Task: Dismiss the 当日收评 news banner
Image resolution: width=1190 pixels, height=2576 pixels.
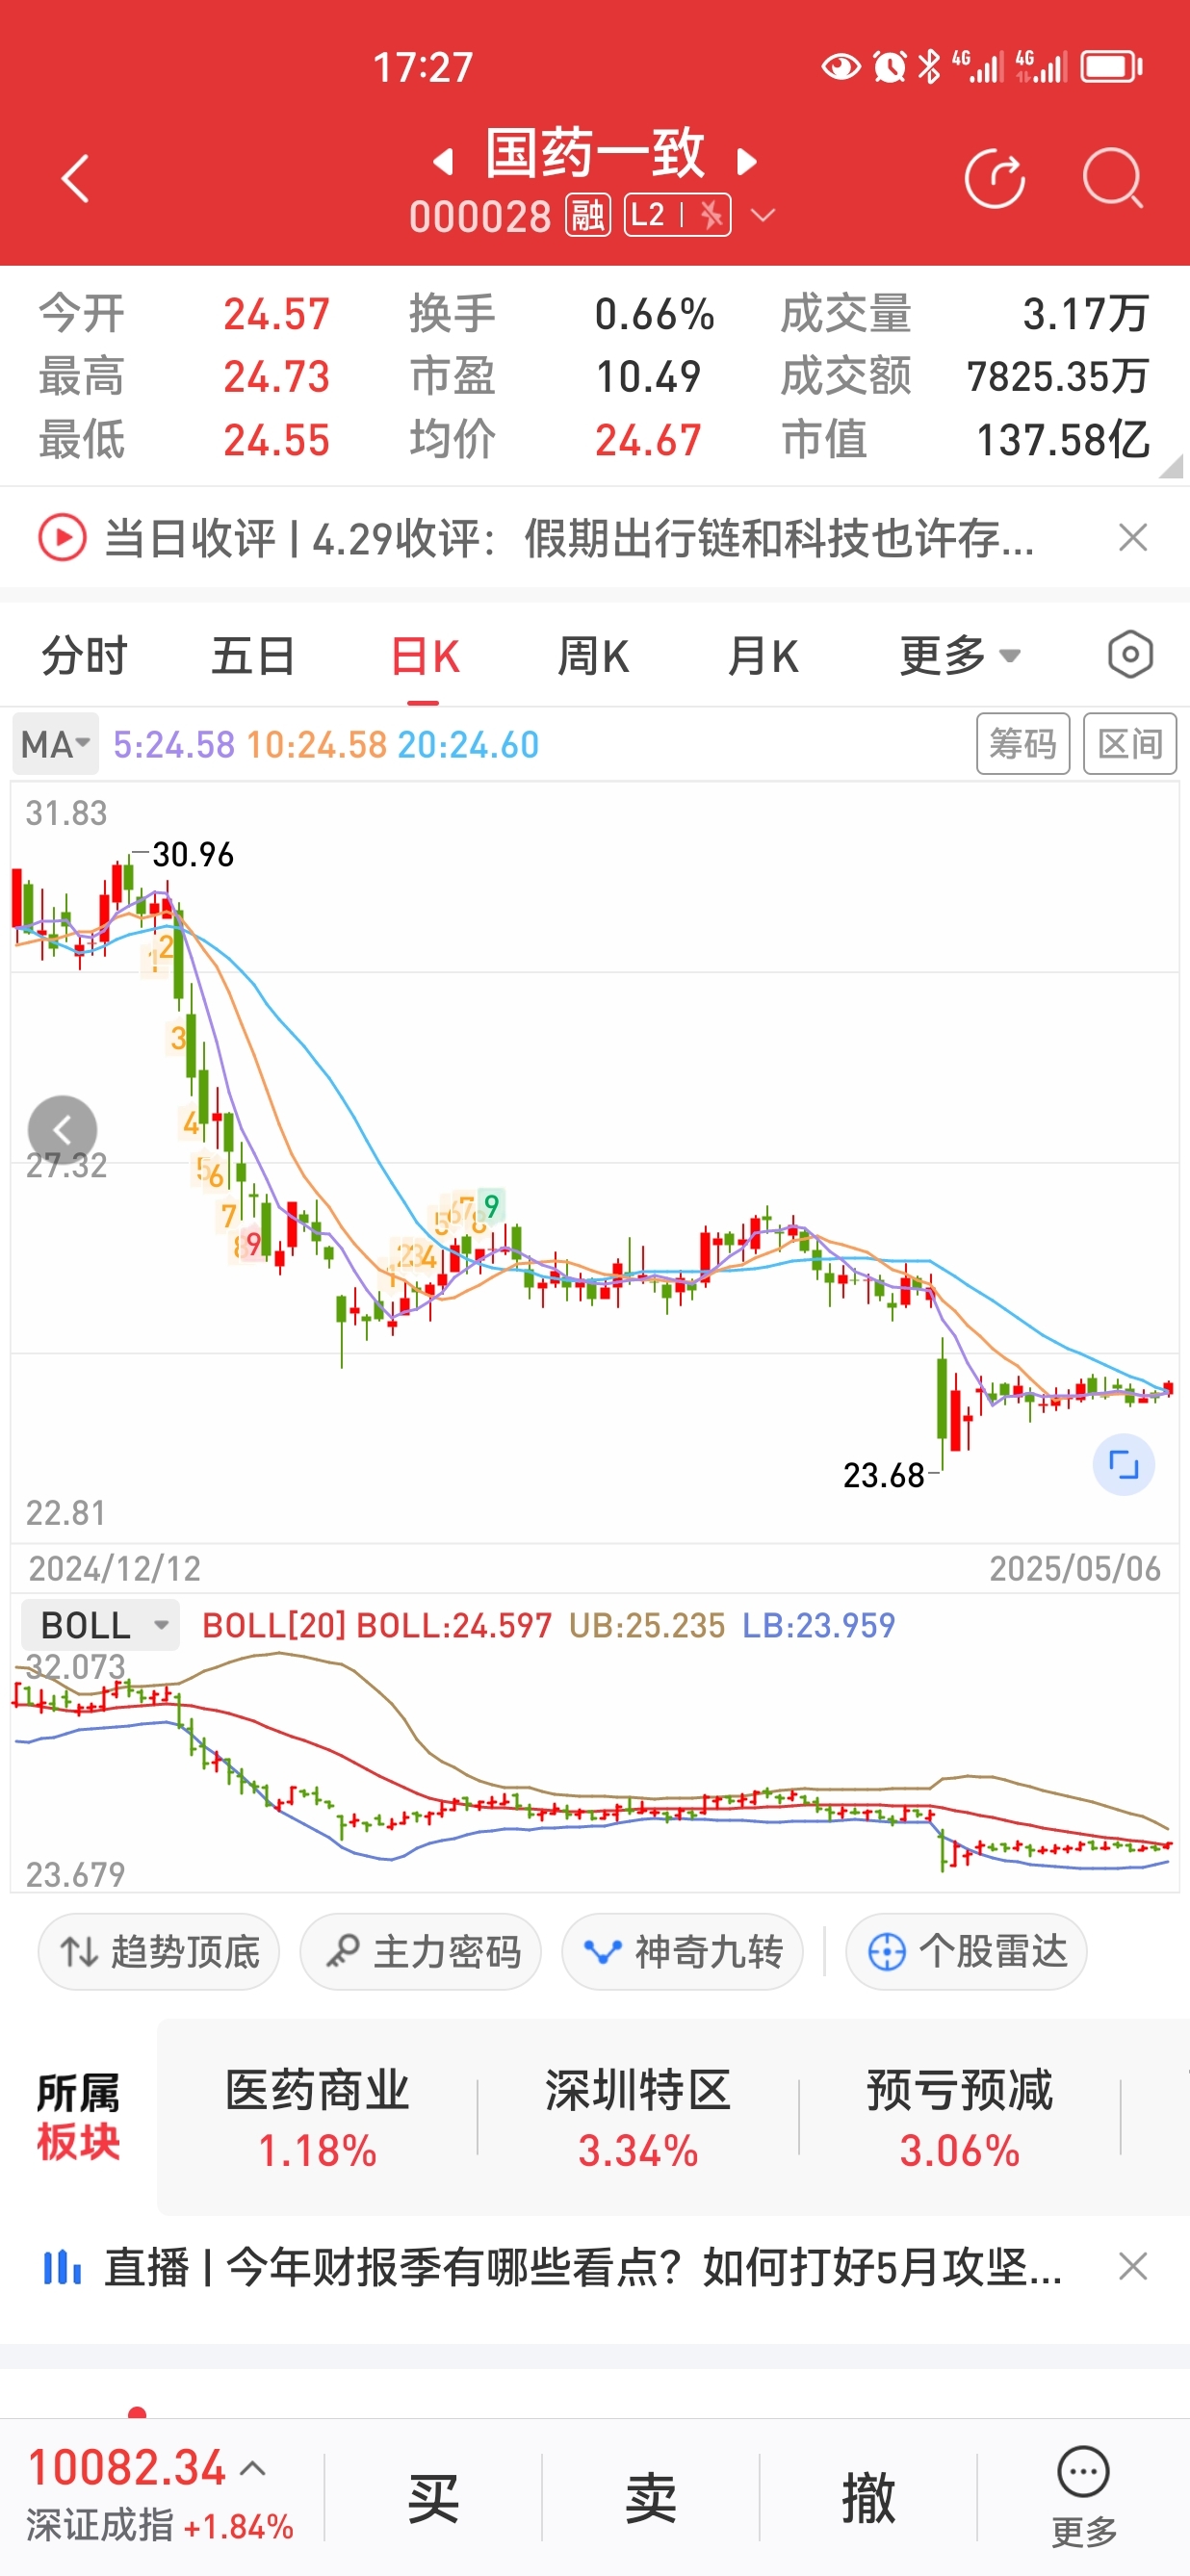Action: [1132, 537]
